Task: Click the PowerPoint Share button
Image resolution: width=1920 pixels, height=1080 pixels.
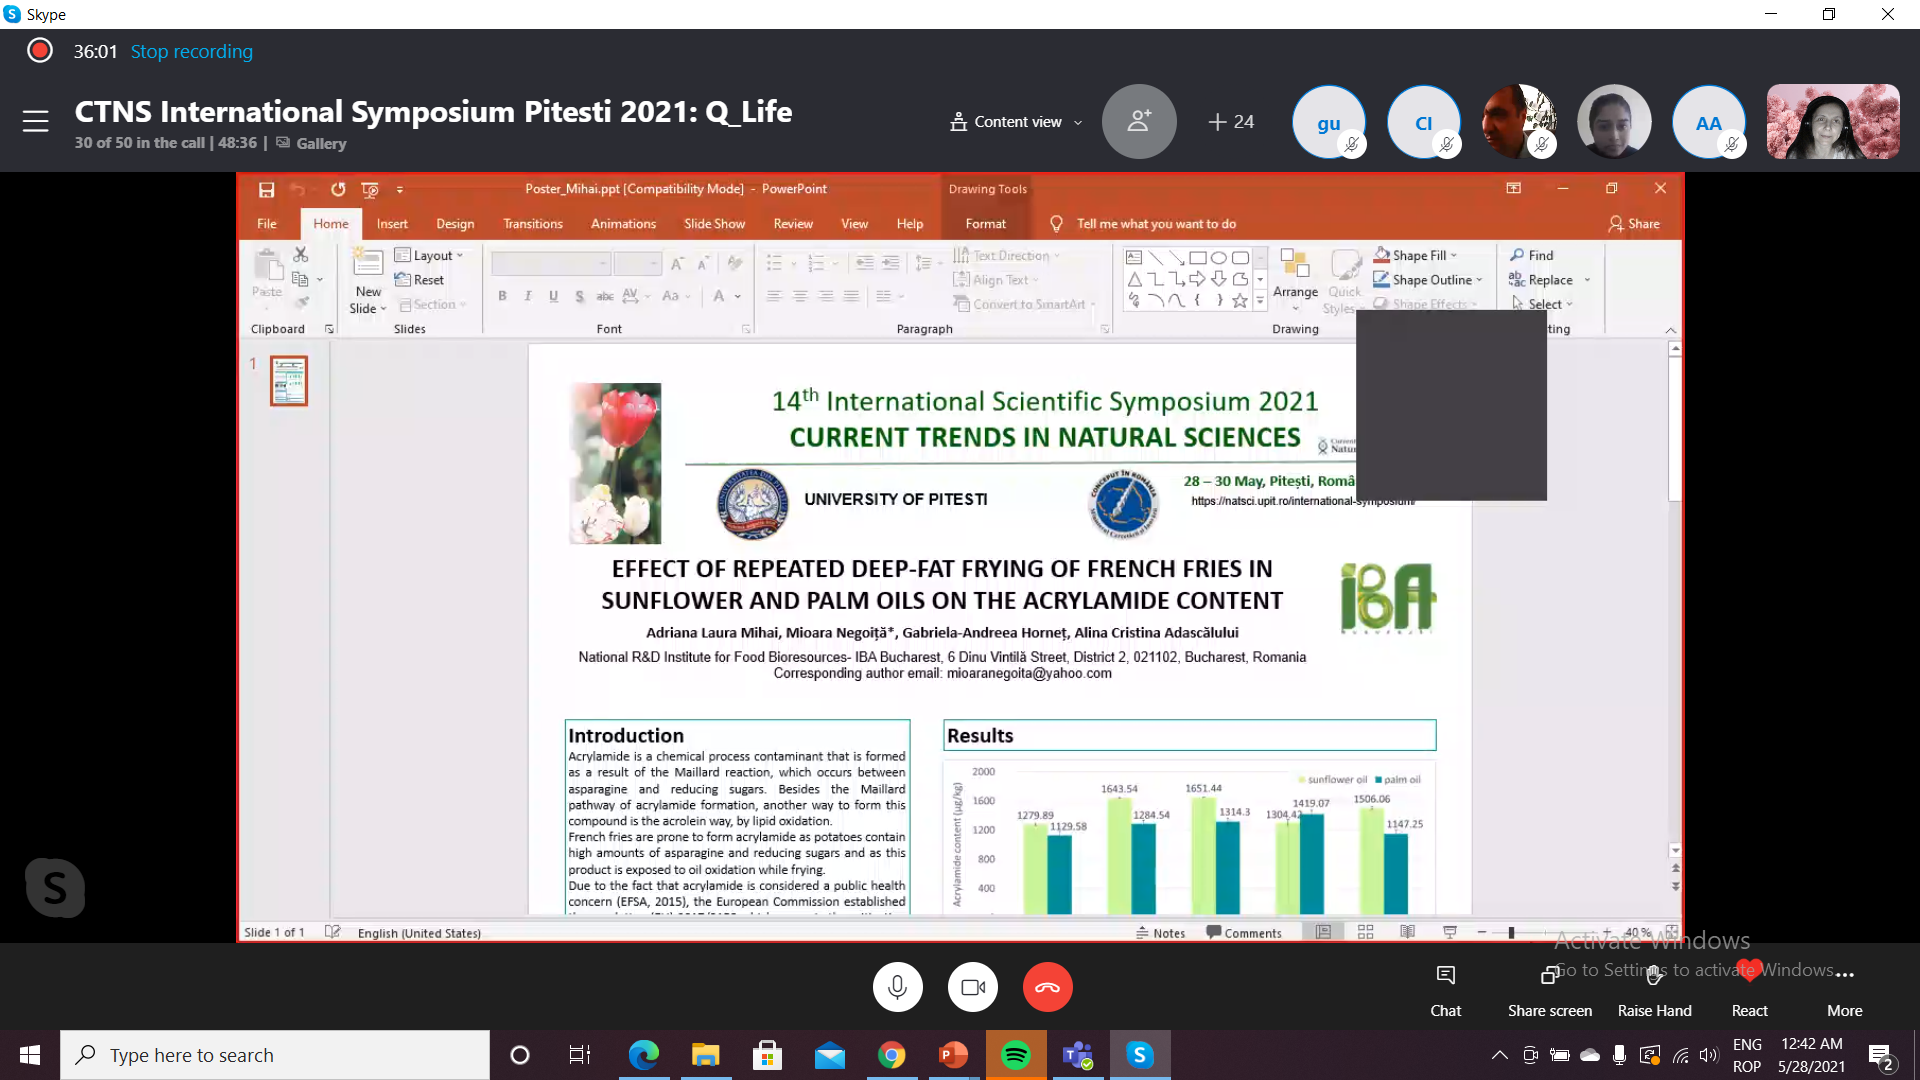Action: [x=1634, y=224]
